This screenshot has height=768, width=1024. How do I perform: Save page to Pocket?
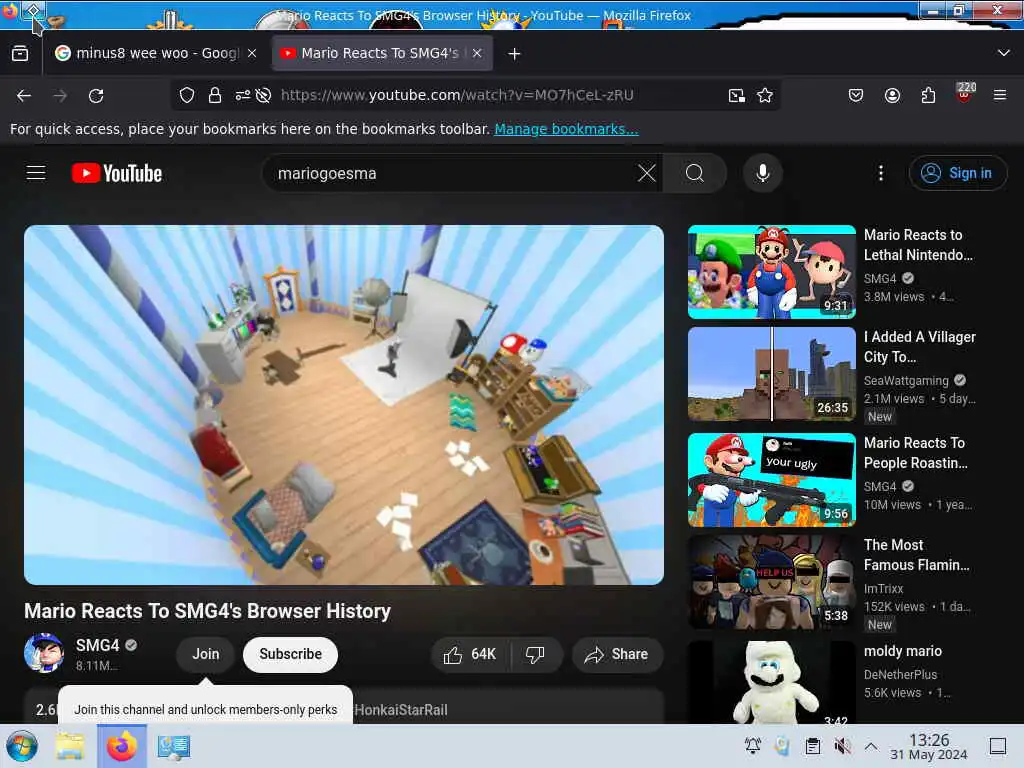[856, 95]
